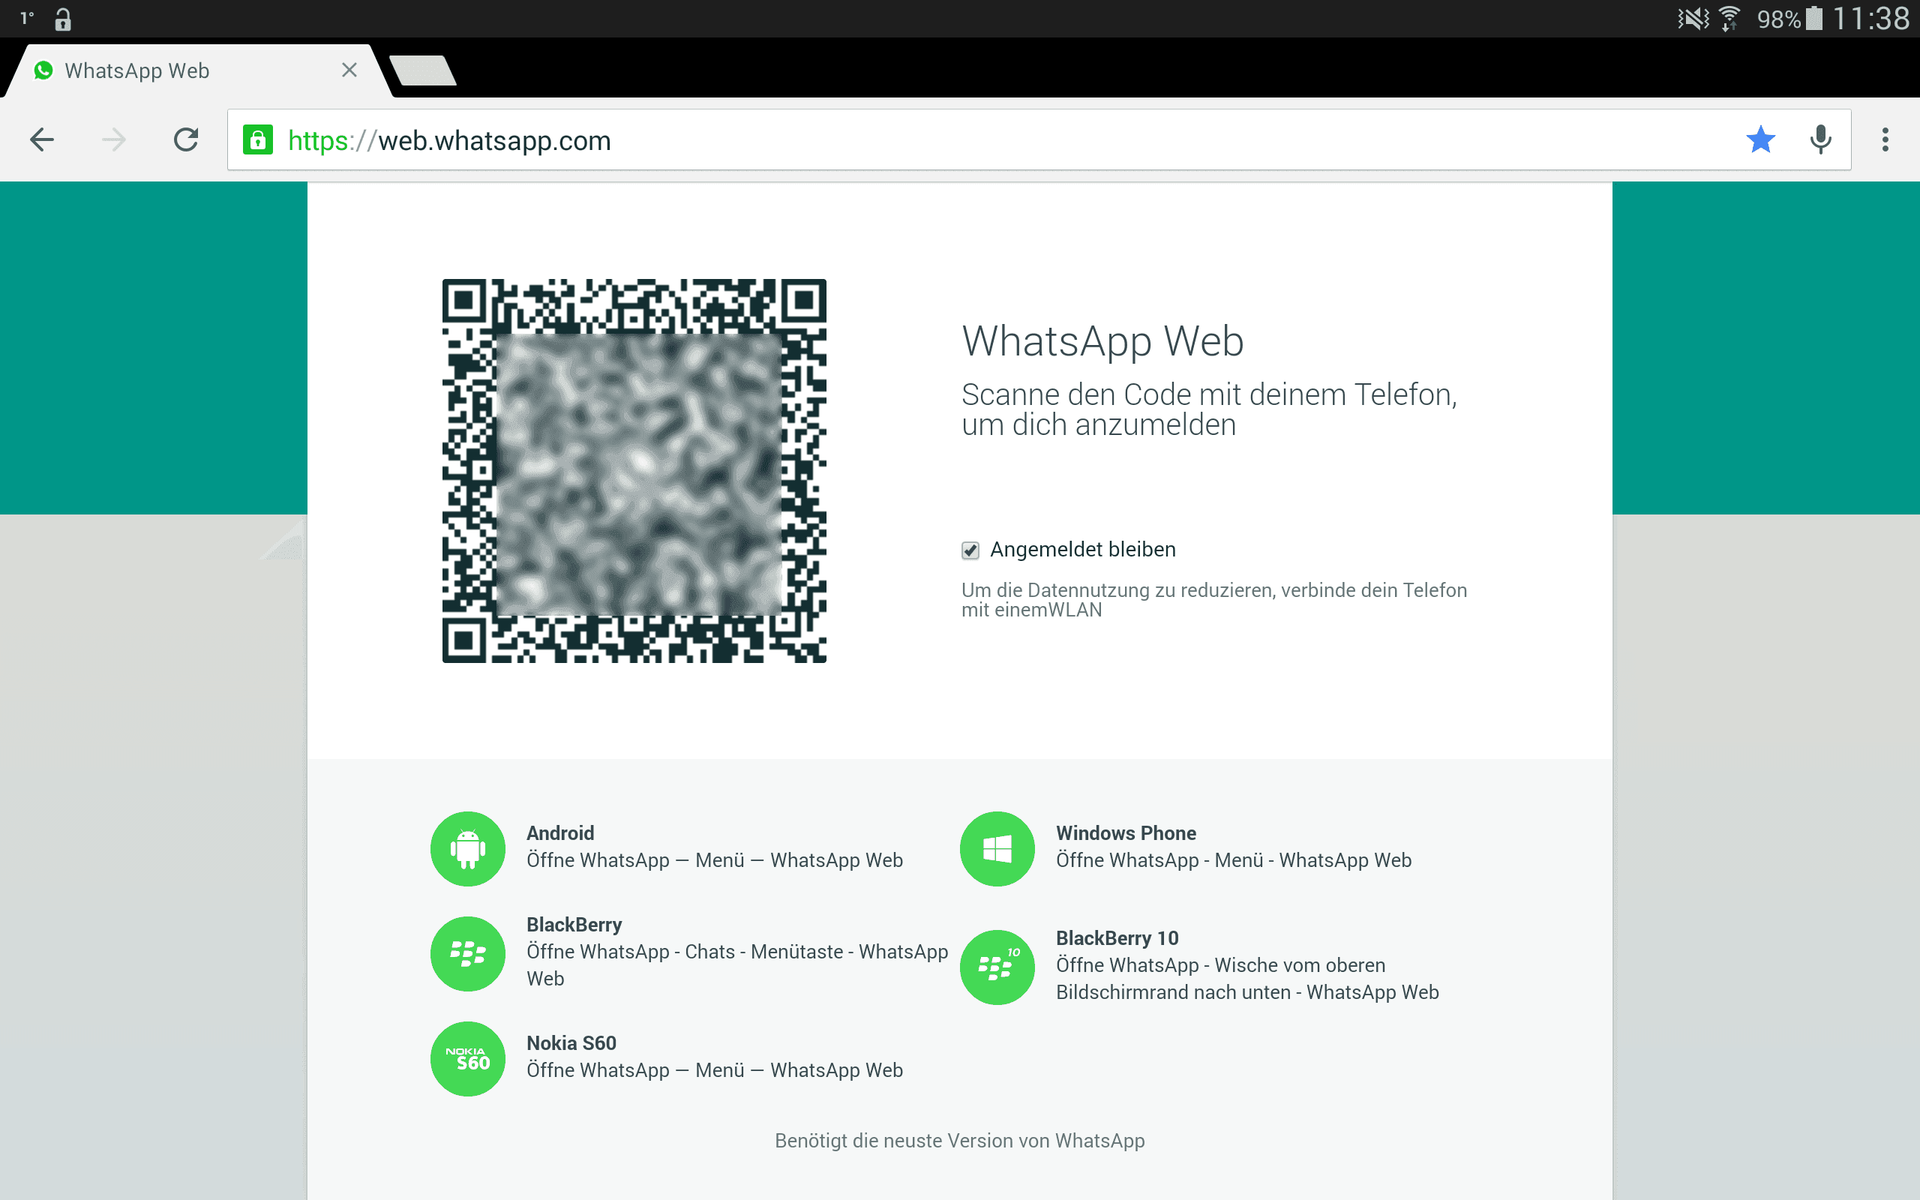Click the 'Windows Phone' heading text
Viewport: 1920px width, 1200px height.
coord(1126,833)
